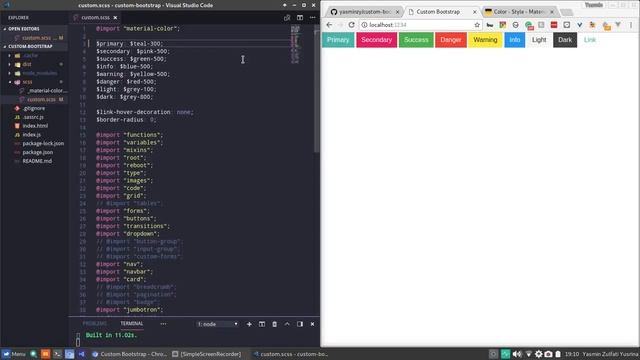Collapse the Open Editors section

click(x=24, y=29)
